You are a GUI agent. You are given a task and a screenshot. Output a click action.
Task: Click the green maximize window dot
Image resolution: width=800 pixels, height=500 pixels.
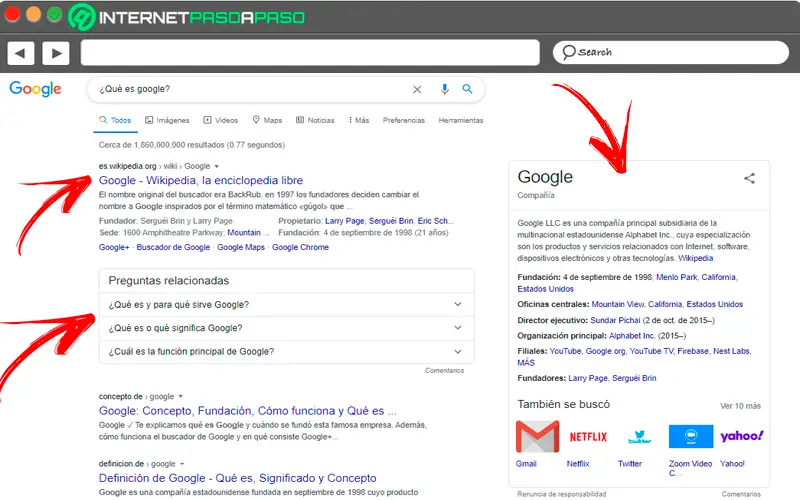click(x=55, y=14)
